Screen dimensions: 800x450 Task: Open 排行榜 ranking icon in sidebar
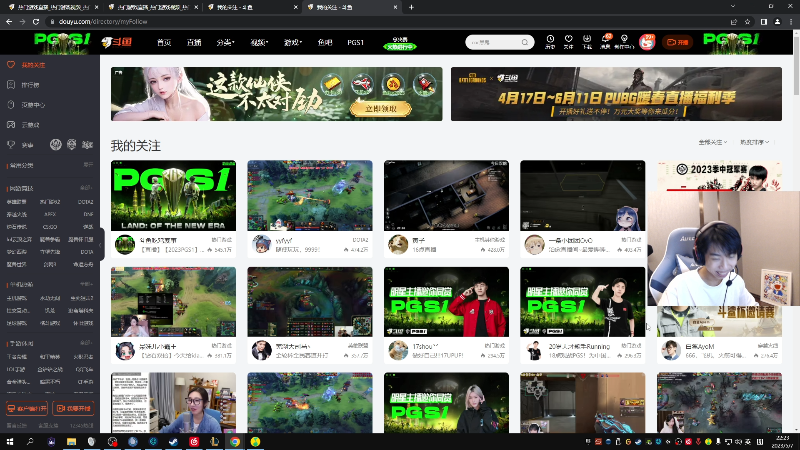click(x=11, y=85)
